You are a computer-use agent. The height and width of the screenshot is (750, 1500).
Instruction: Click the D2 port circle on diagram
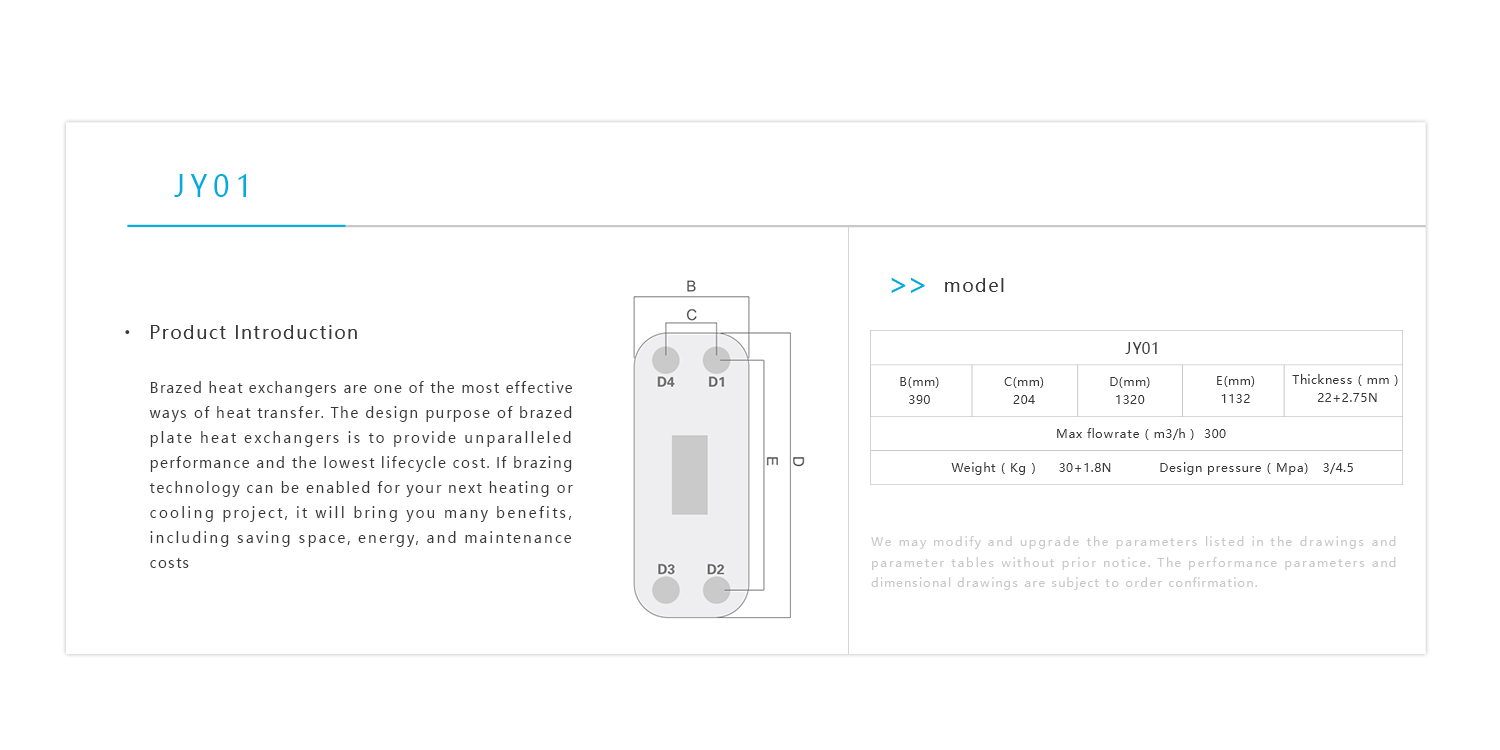pos(716,590)
